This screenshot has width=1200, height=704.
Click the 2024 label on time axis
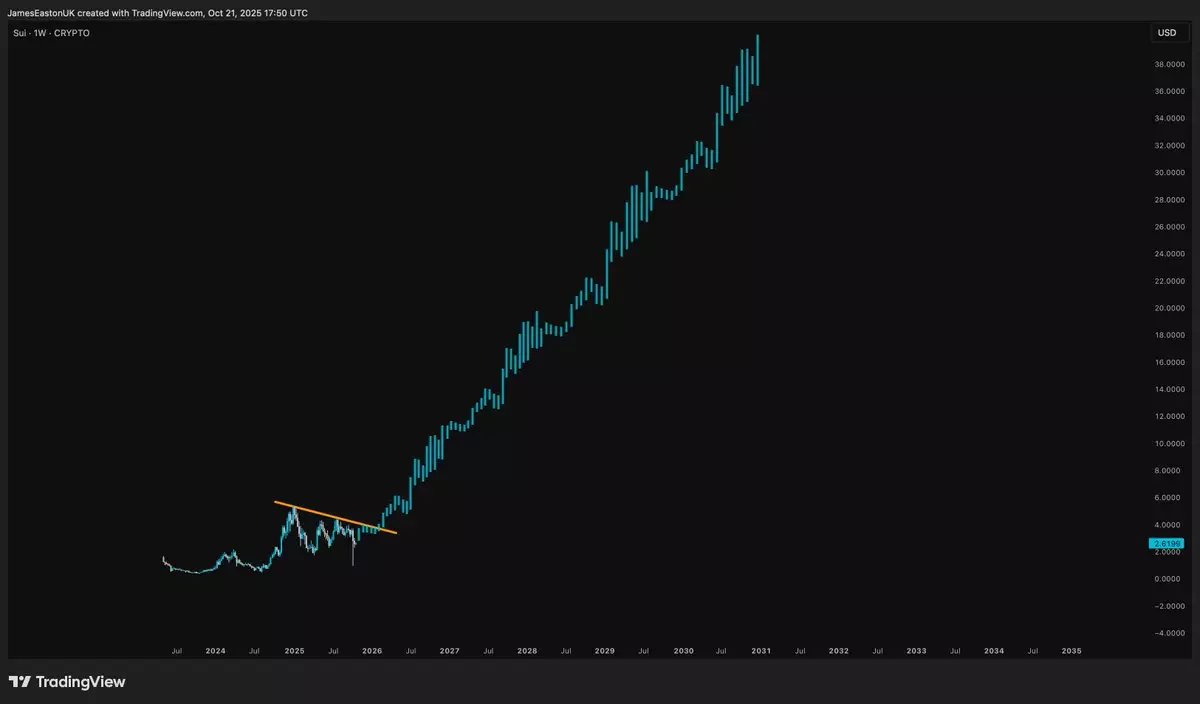(215, 651)
